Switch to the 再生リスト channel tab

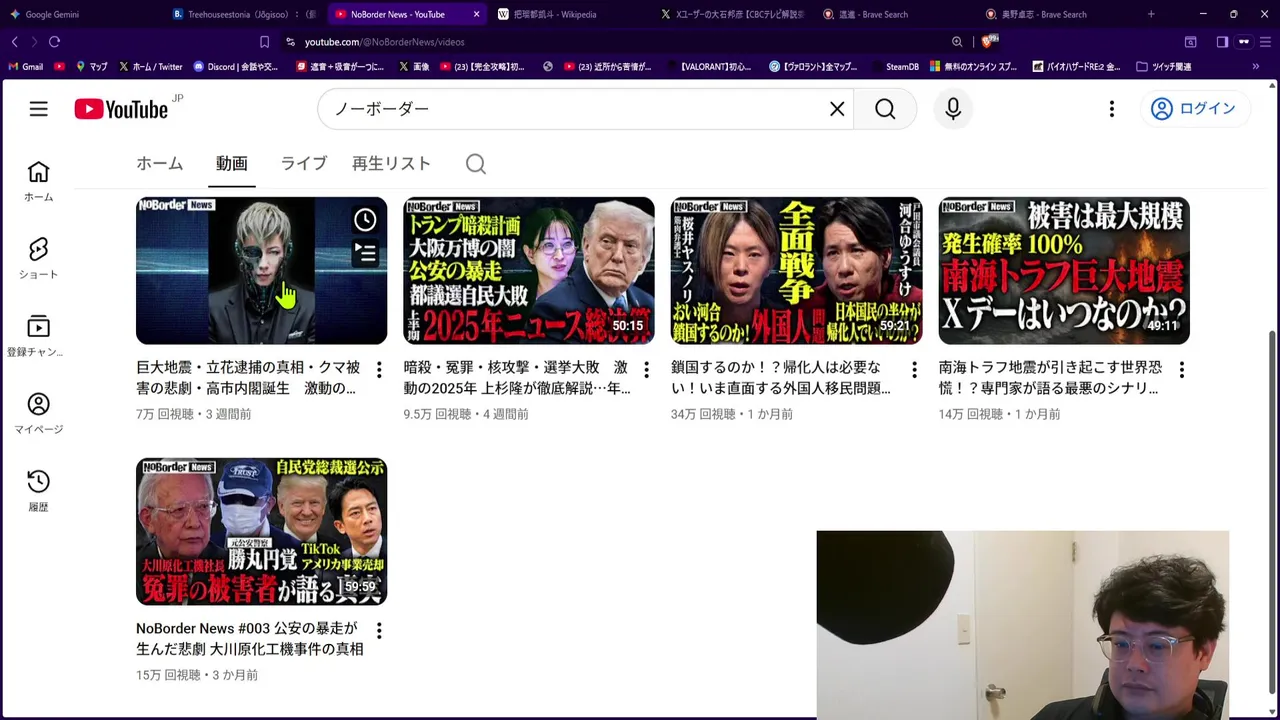coord(391,163)
